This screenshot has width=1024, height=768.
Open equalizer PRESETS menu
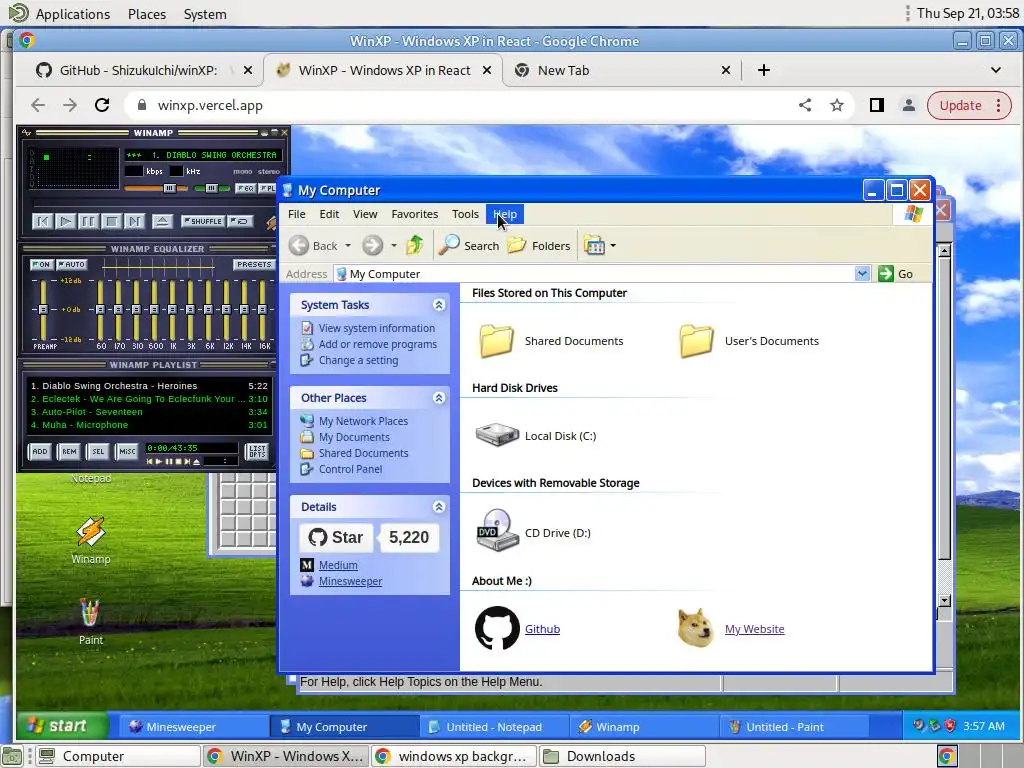(253, 264)
